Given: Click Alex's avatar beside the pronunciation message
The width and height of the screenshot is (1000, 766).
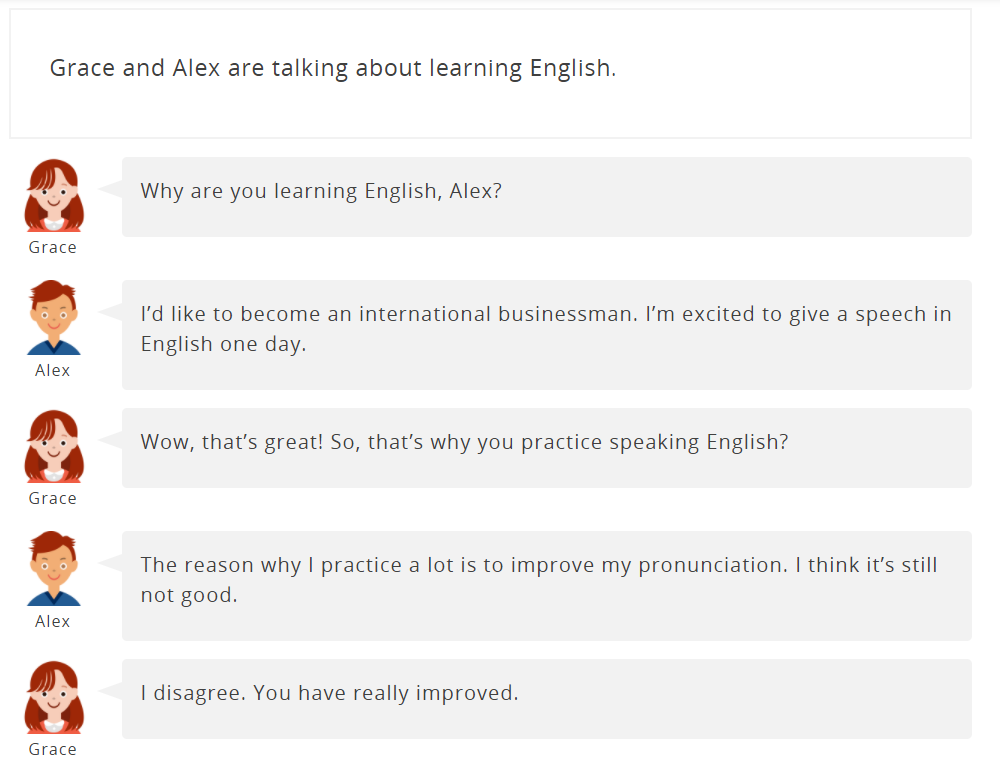Looking at the screenshot, I should [x=54, y=569].
